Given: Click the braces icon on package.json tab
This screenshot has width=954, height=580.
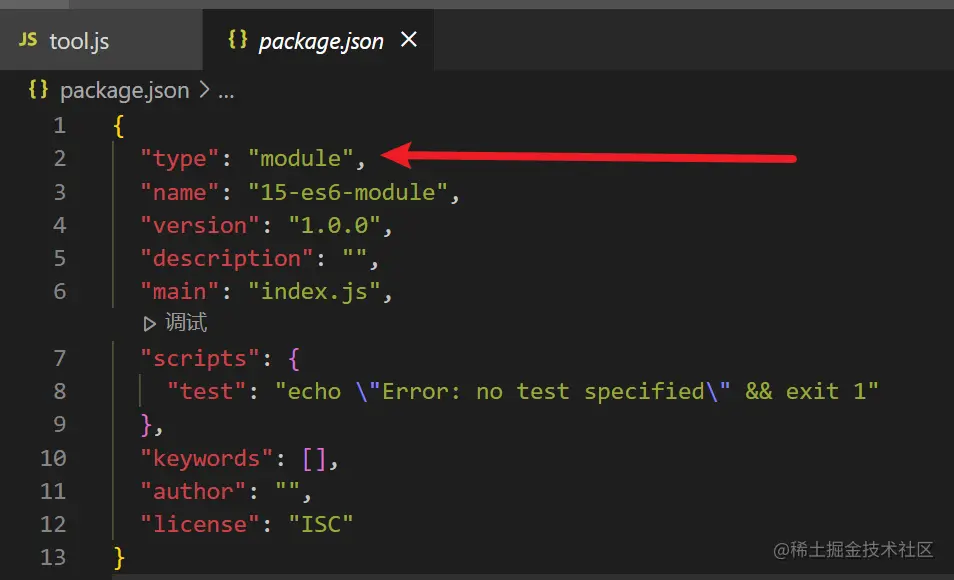Looking at the screenshot, I should (x=238, y=40).
